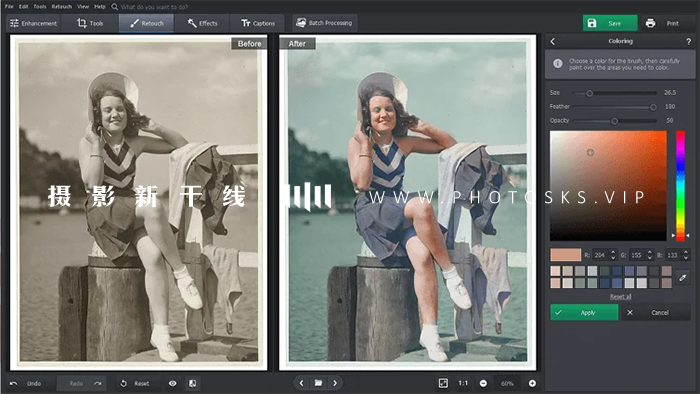Switch the before/after compare view mode
Image resolution: width=700 pixels, height=394 pixels.
click(x=192, y=383)
